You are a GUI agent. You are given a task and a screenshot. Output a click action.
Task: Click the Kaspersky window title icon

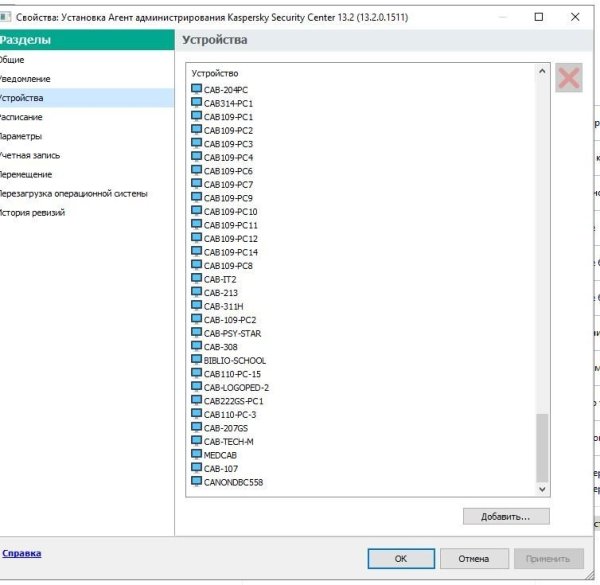pos(5,17)
